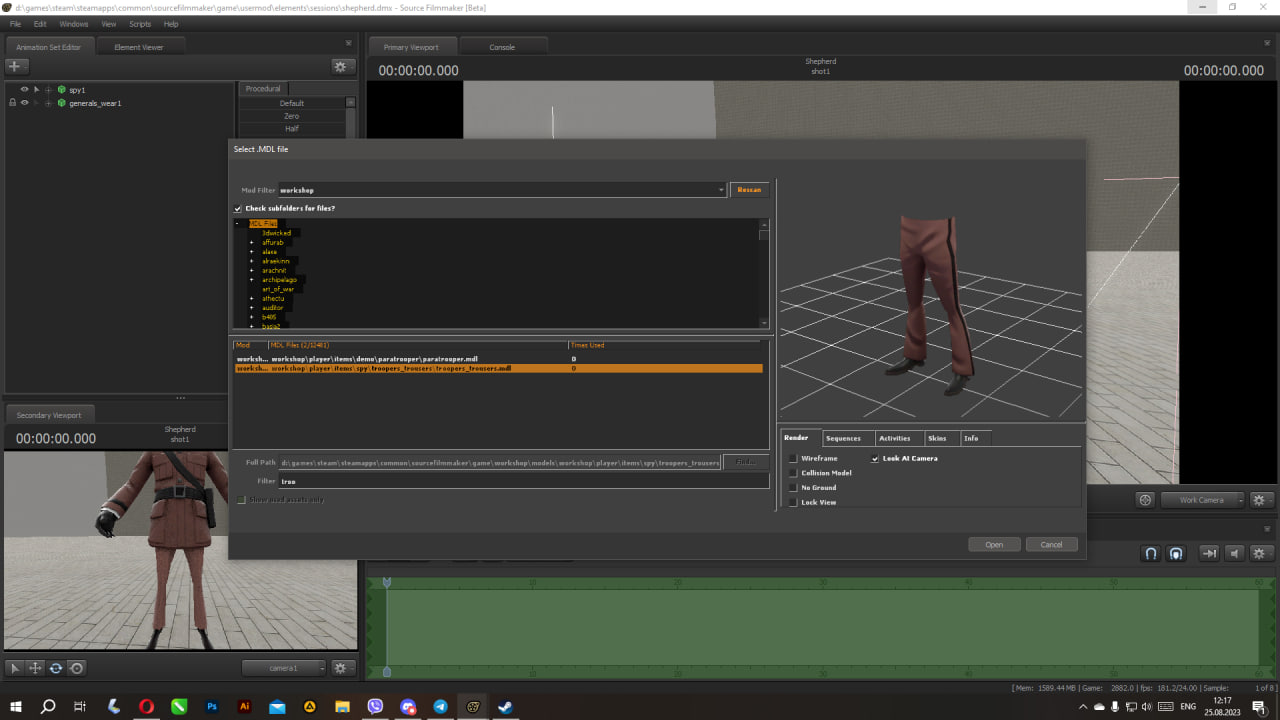Click the green cube icon for spy1
Viewport: 1280px width, 720px height.
[x=62, y=90]
